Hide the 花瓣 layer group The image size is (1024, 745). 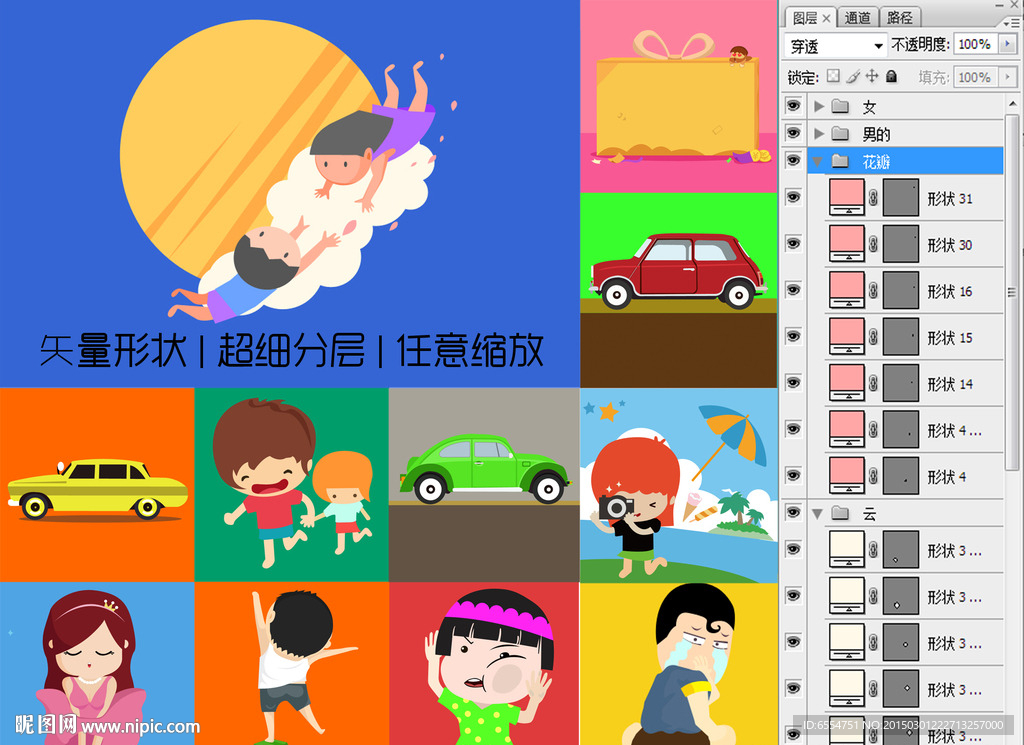click(793, 161)
